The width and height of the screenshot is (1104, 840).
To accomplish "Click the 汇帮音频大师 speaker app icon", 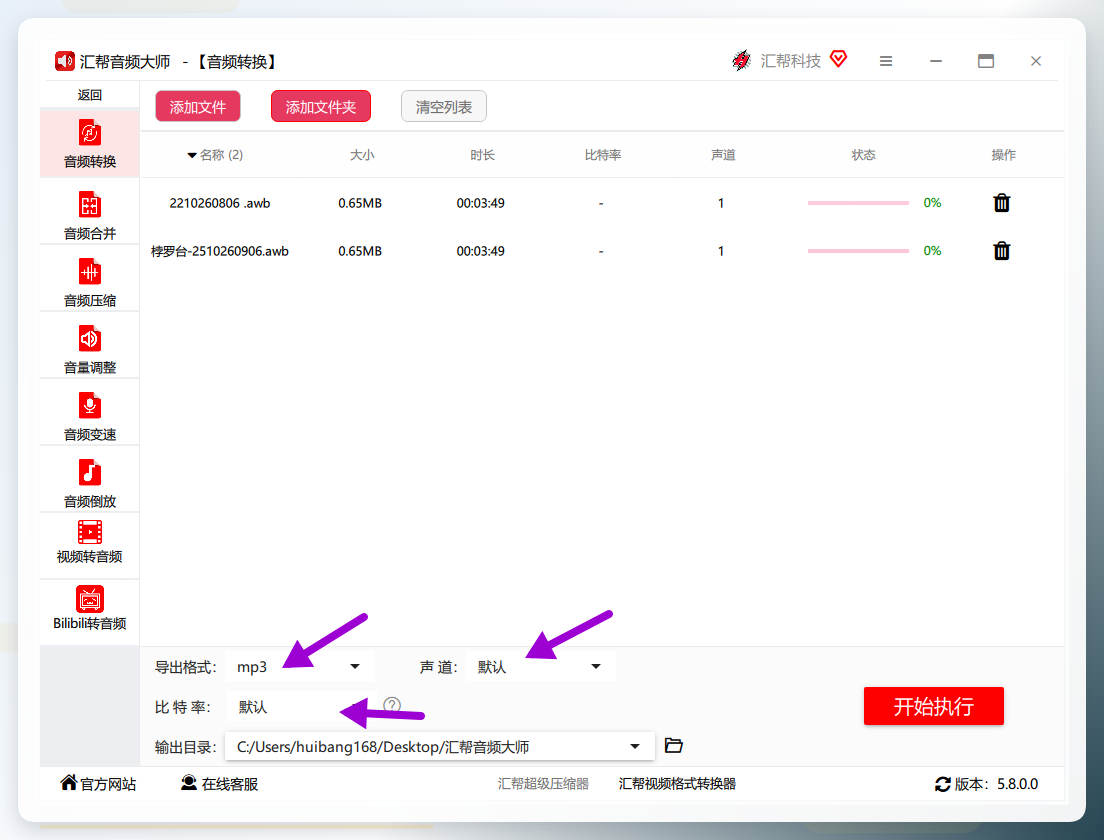I will coord(65,61).
